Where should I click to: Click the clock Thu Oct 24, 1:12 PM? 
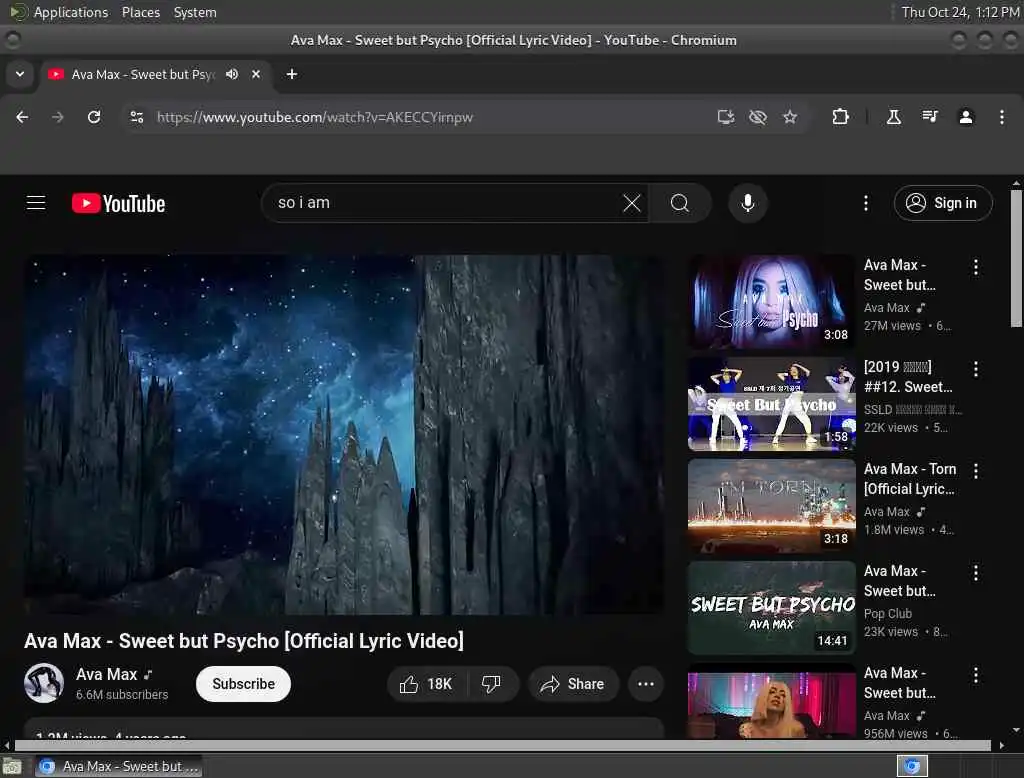pos(960,12)
